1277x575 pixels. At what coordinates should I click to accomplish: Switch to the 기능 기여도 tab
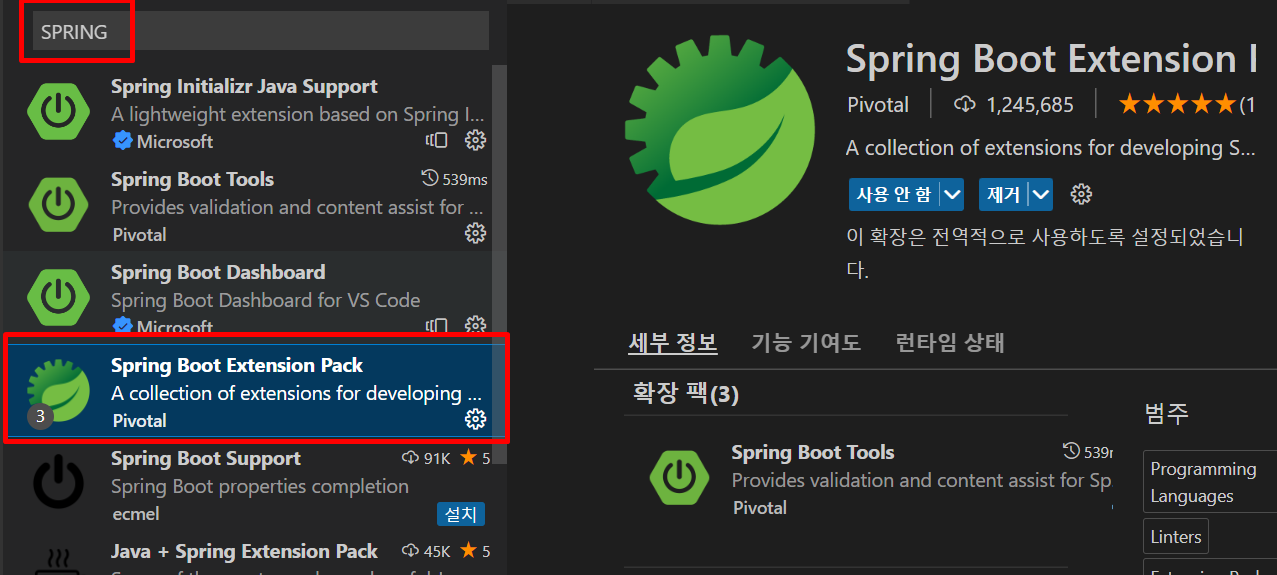point(806,343)
